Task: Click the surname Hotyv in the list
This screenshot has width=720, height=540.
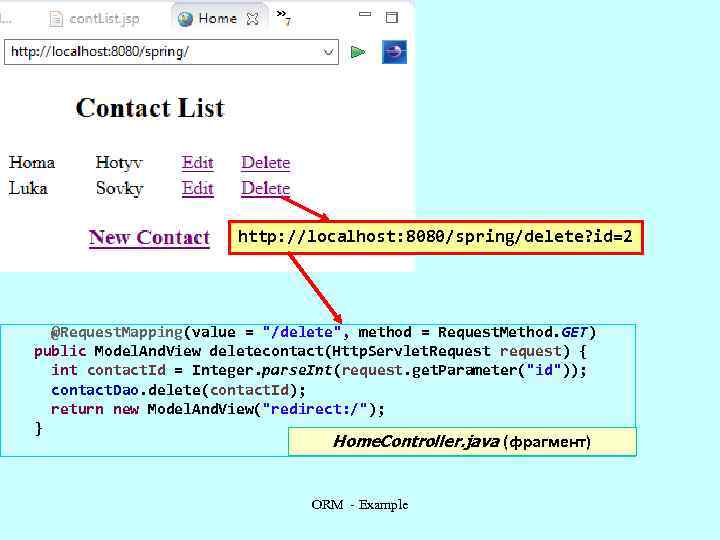Action: coord(119,163)
